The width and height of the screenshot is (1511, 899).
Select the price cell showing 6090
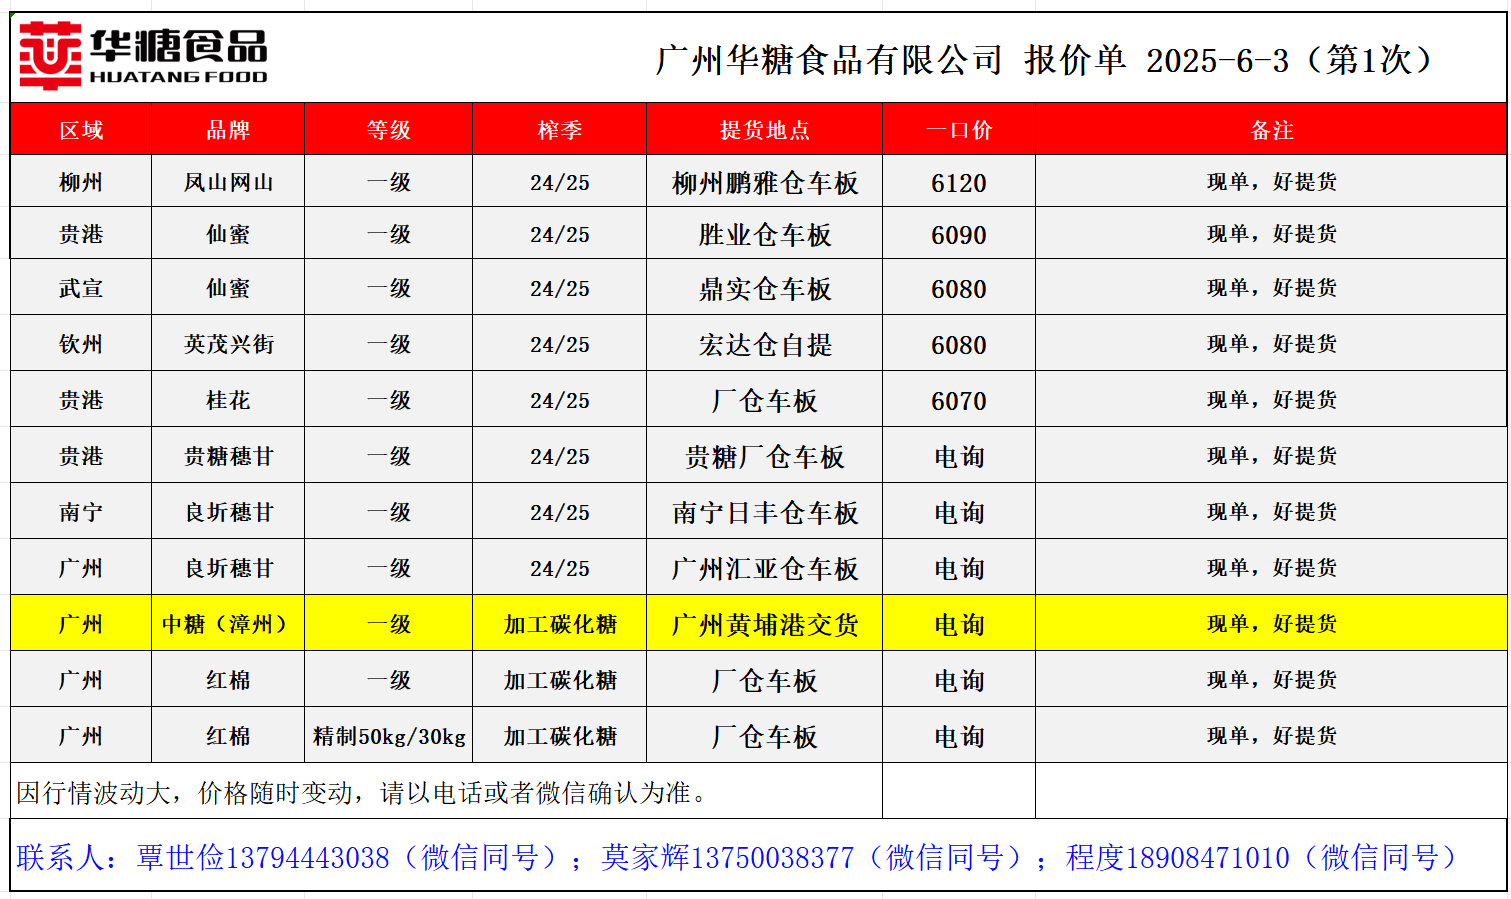pyautogui.click(x=958, y=235)
